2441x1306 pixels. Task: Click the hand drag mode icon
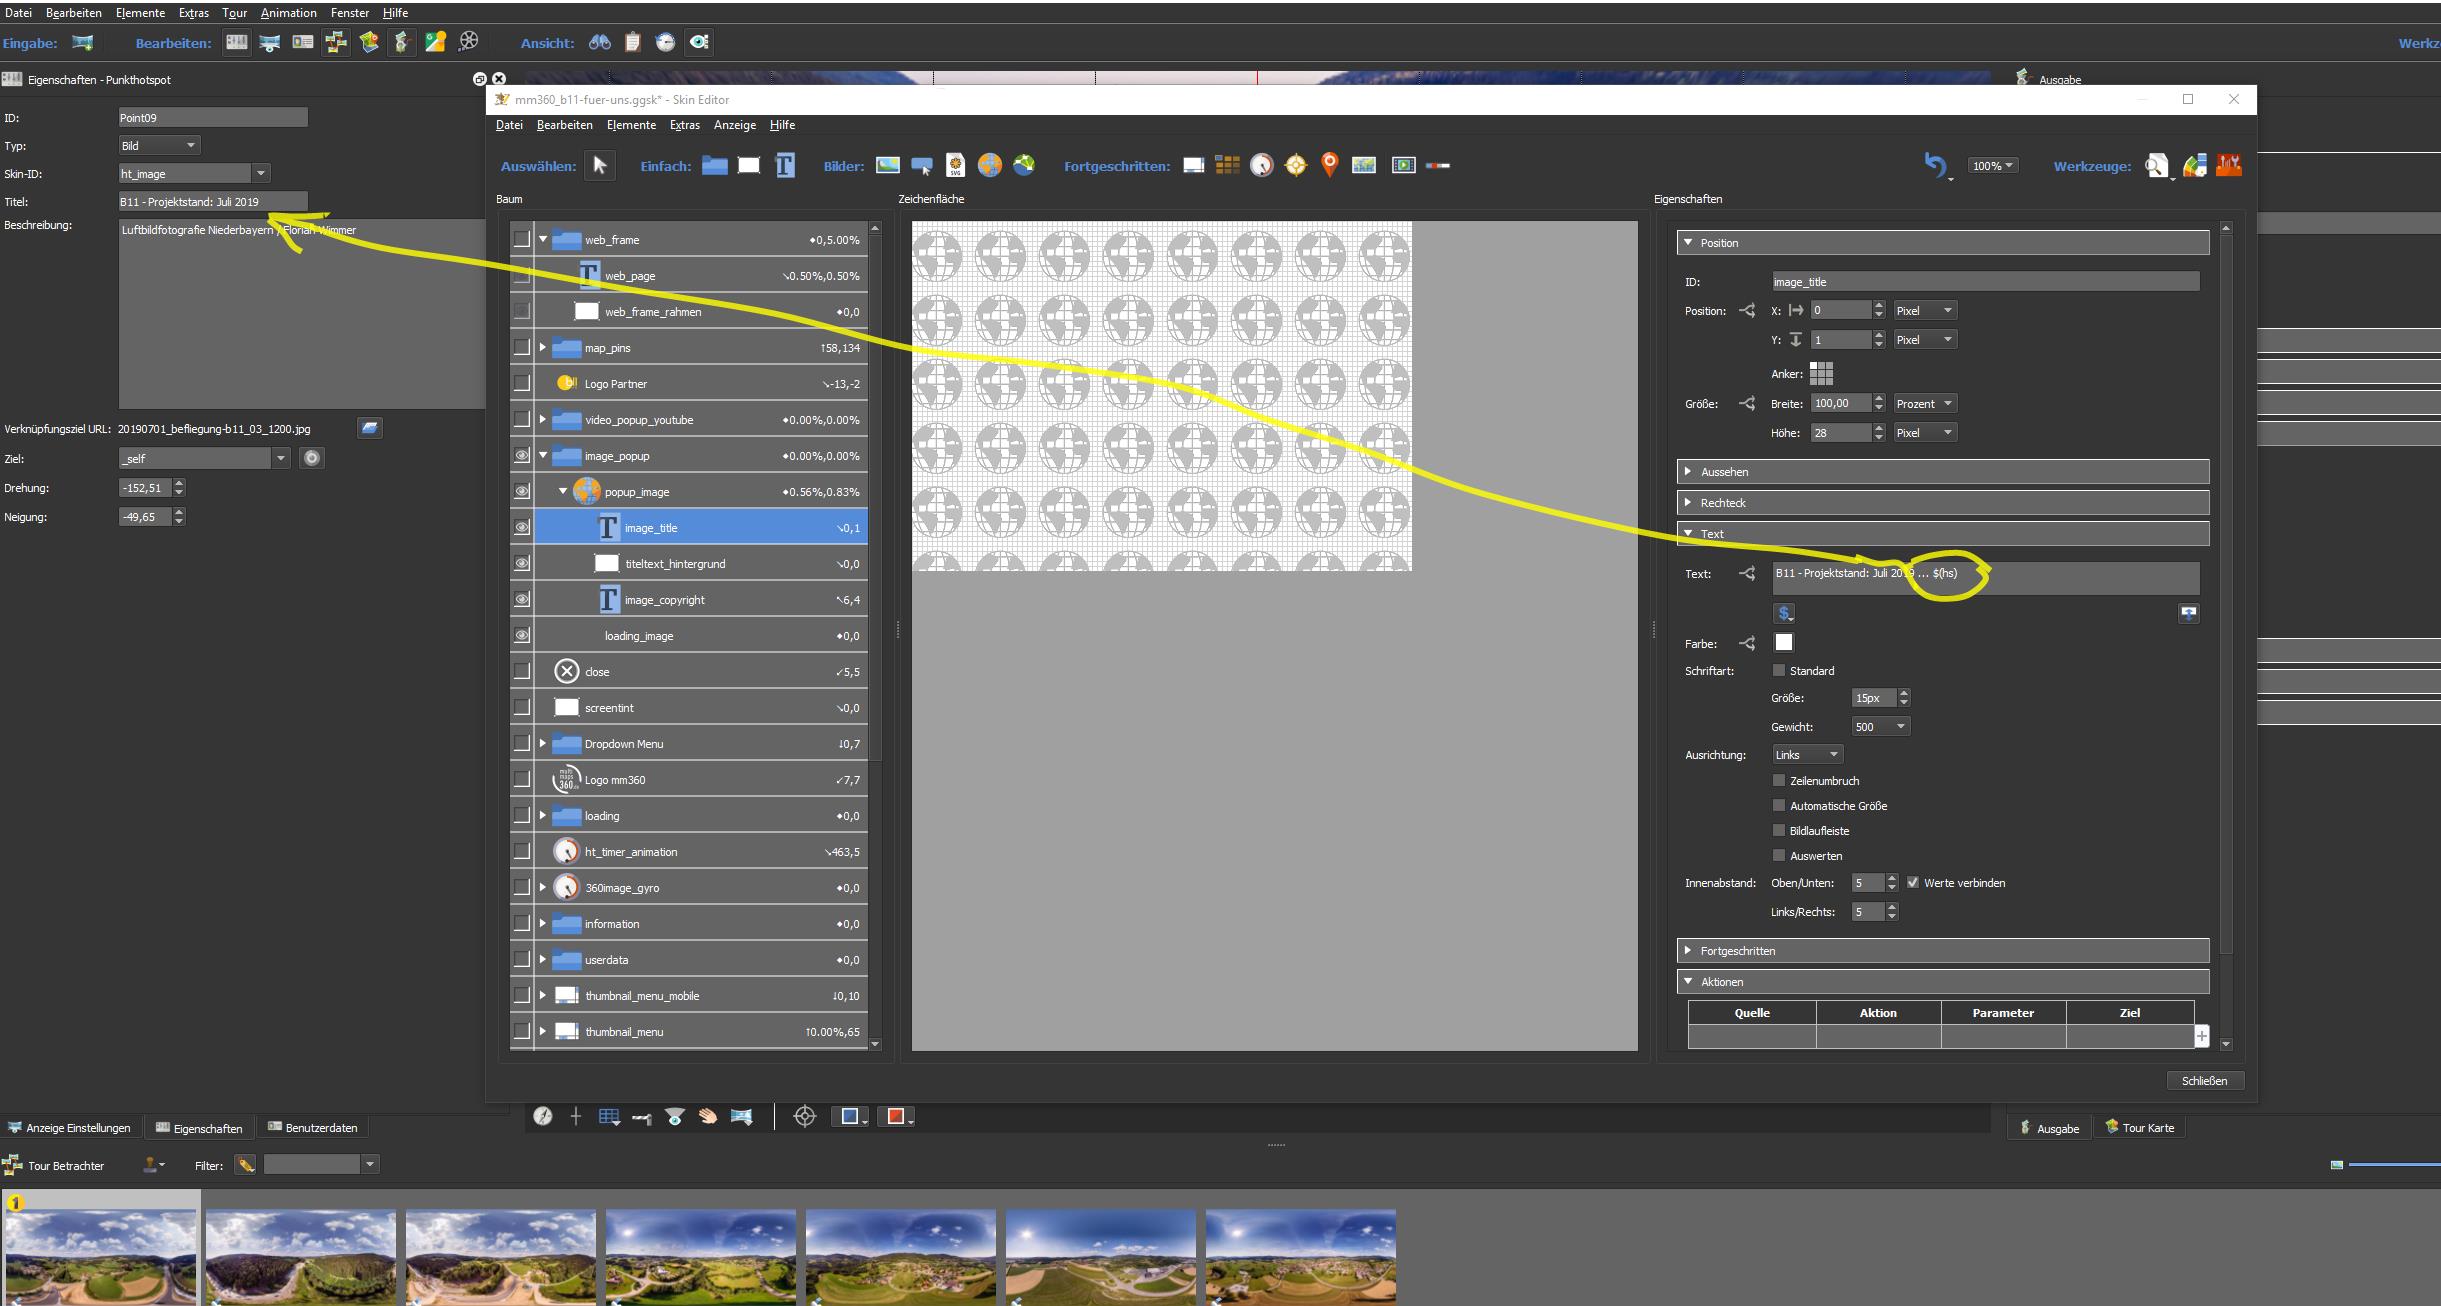point(708,1116)
